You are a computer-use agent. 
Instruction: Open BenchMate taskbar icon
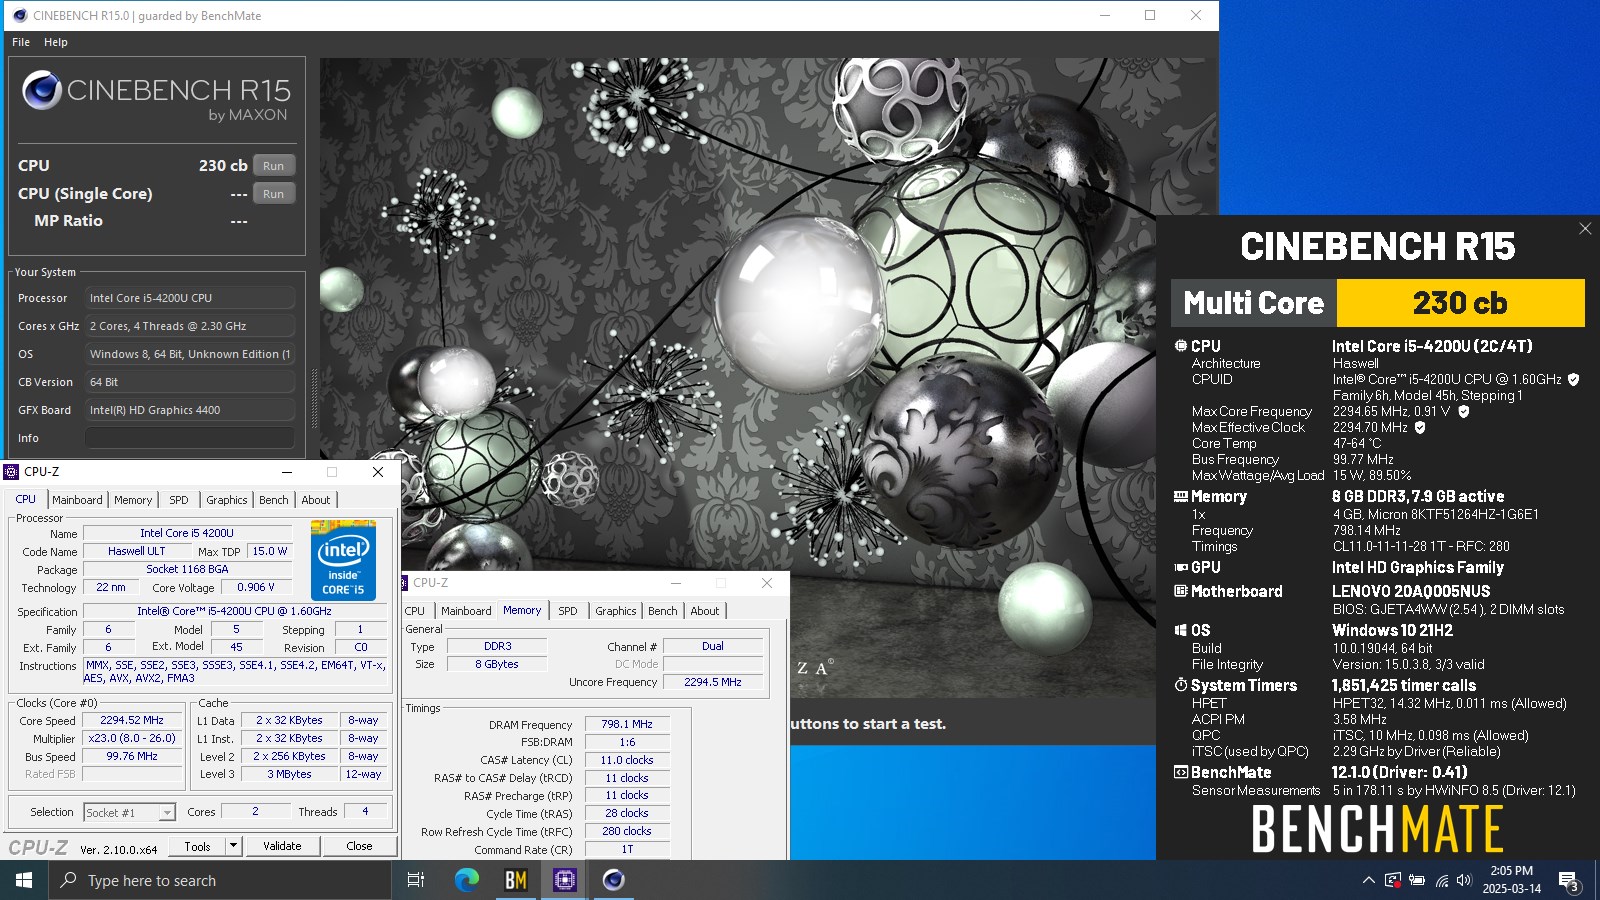click(516, 880)
